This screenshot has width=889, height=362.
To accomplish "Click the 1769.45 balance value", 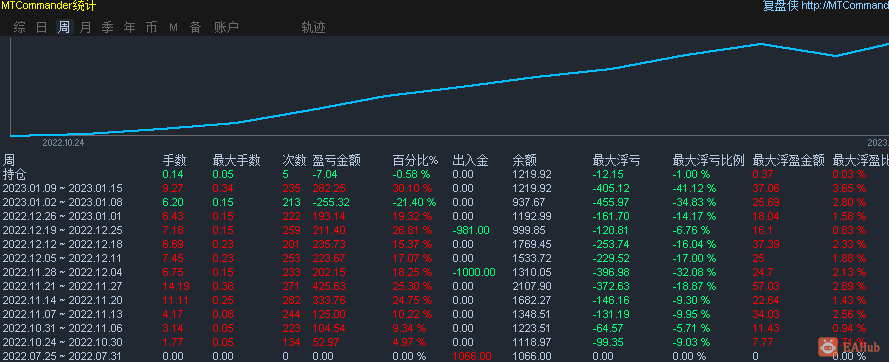I will tap(532, 244).
